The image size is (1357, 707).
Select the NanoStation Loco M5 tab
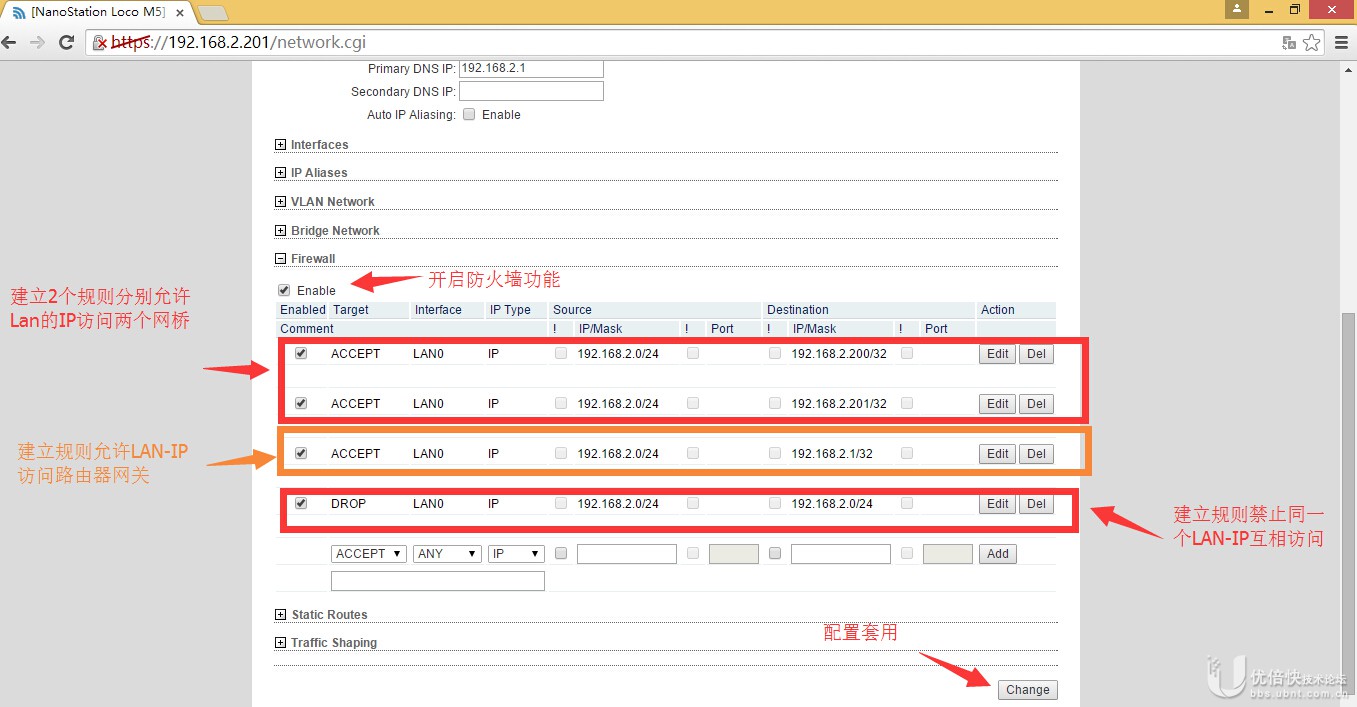(x=96, y=12)
